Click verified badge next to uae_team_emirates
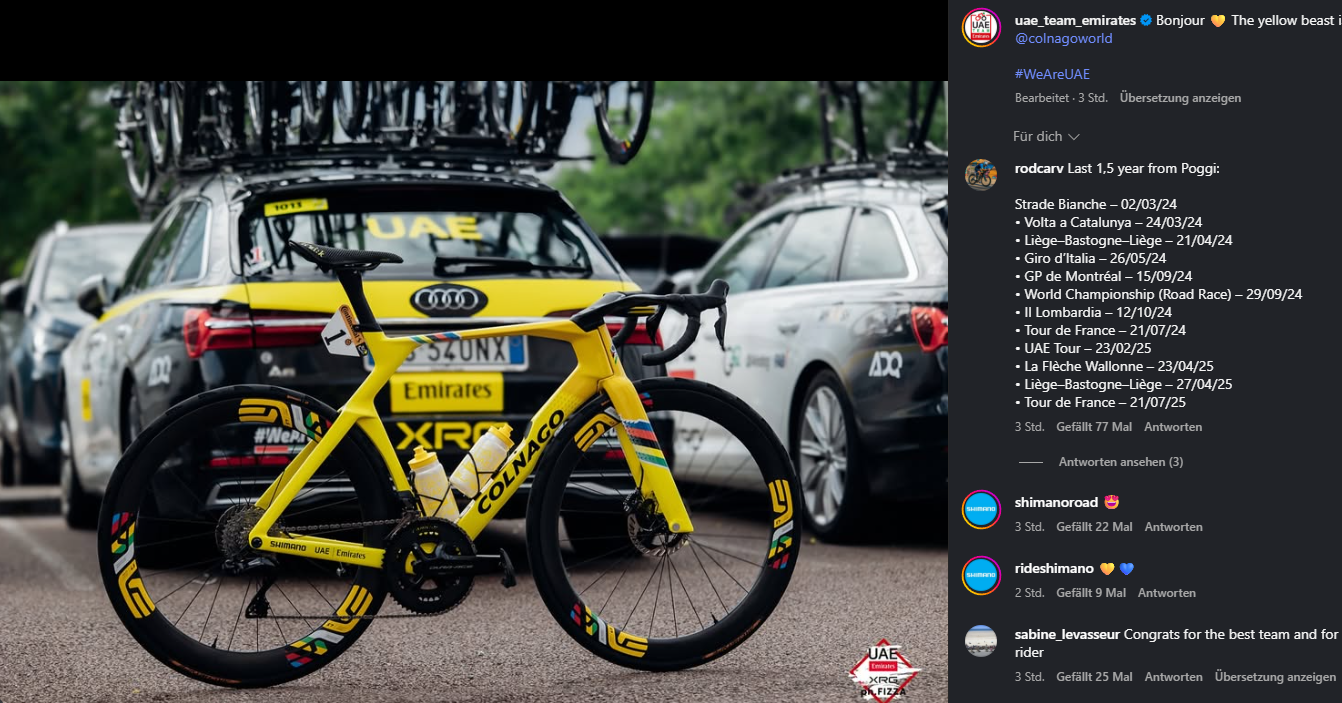1342x703 pixels. coord(1146,20)
